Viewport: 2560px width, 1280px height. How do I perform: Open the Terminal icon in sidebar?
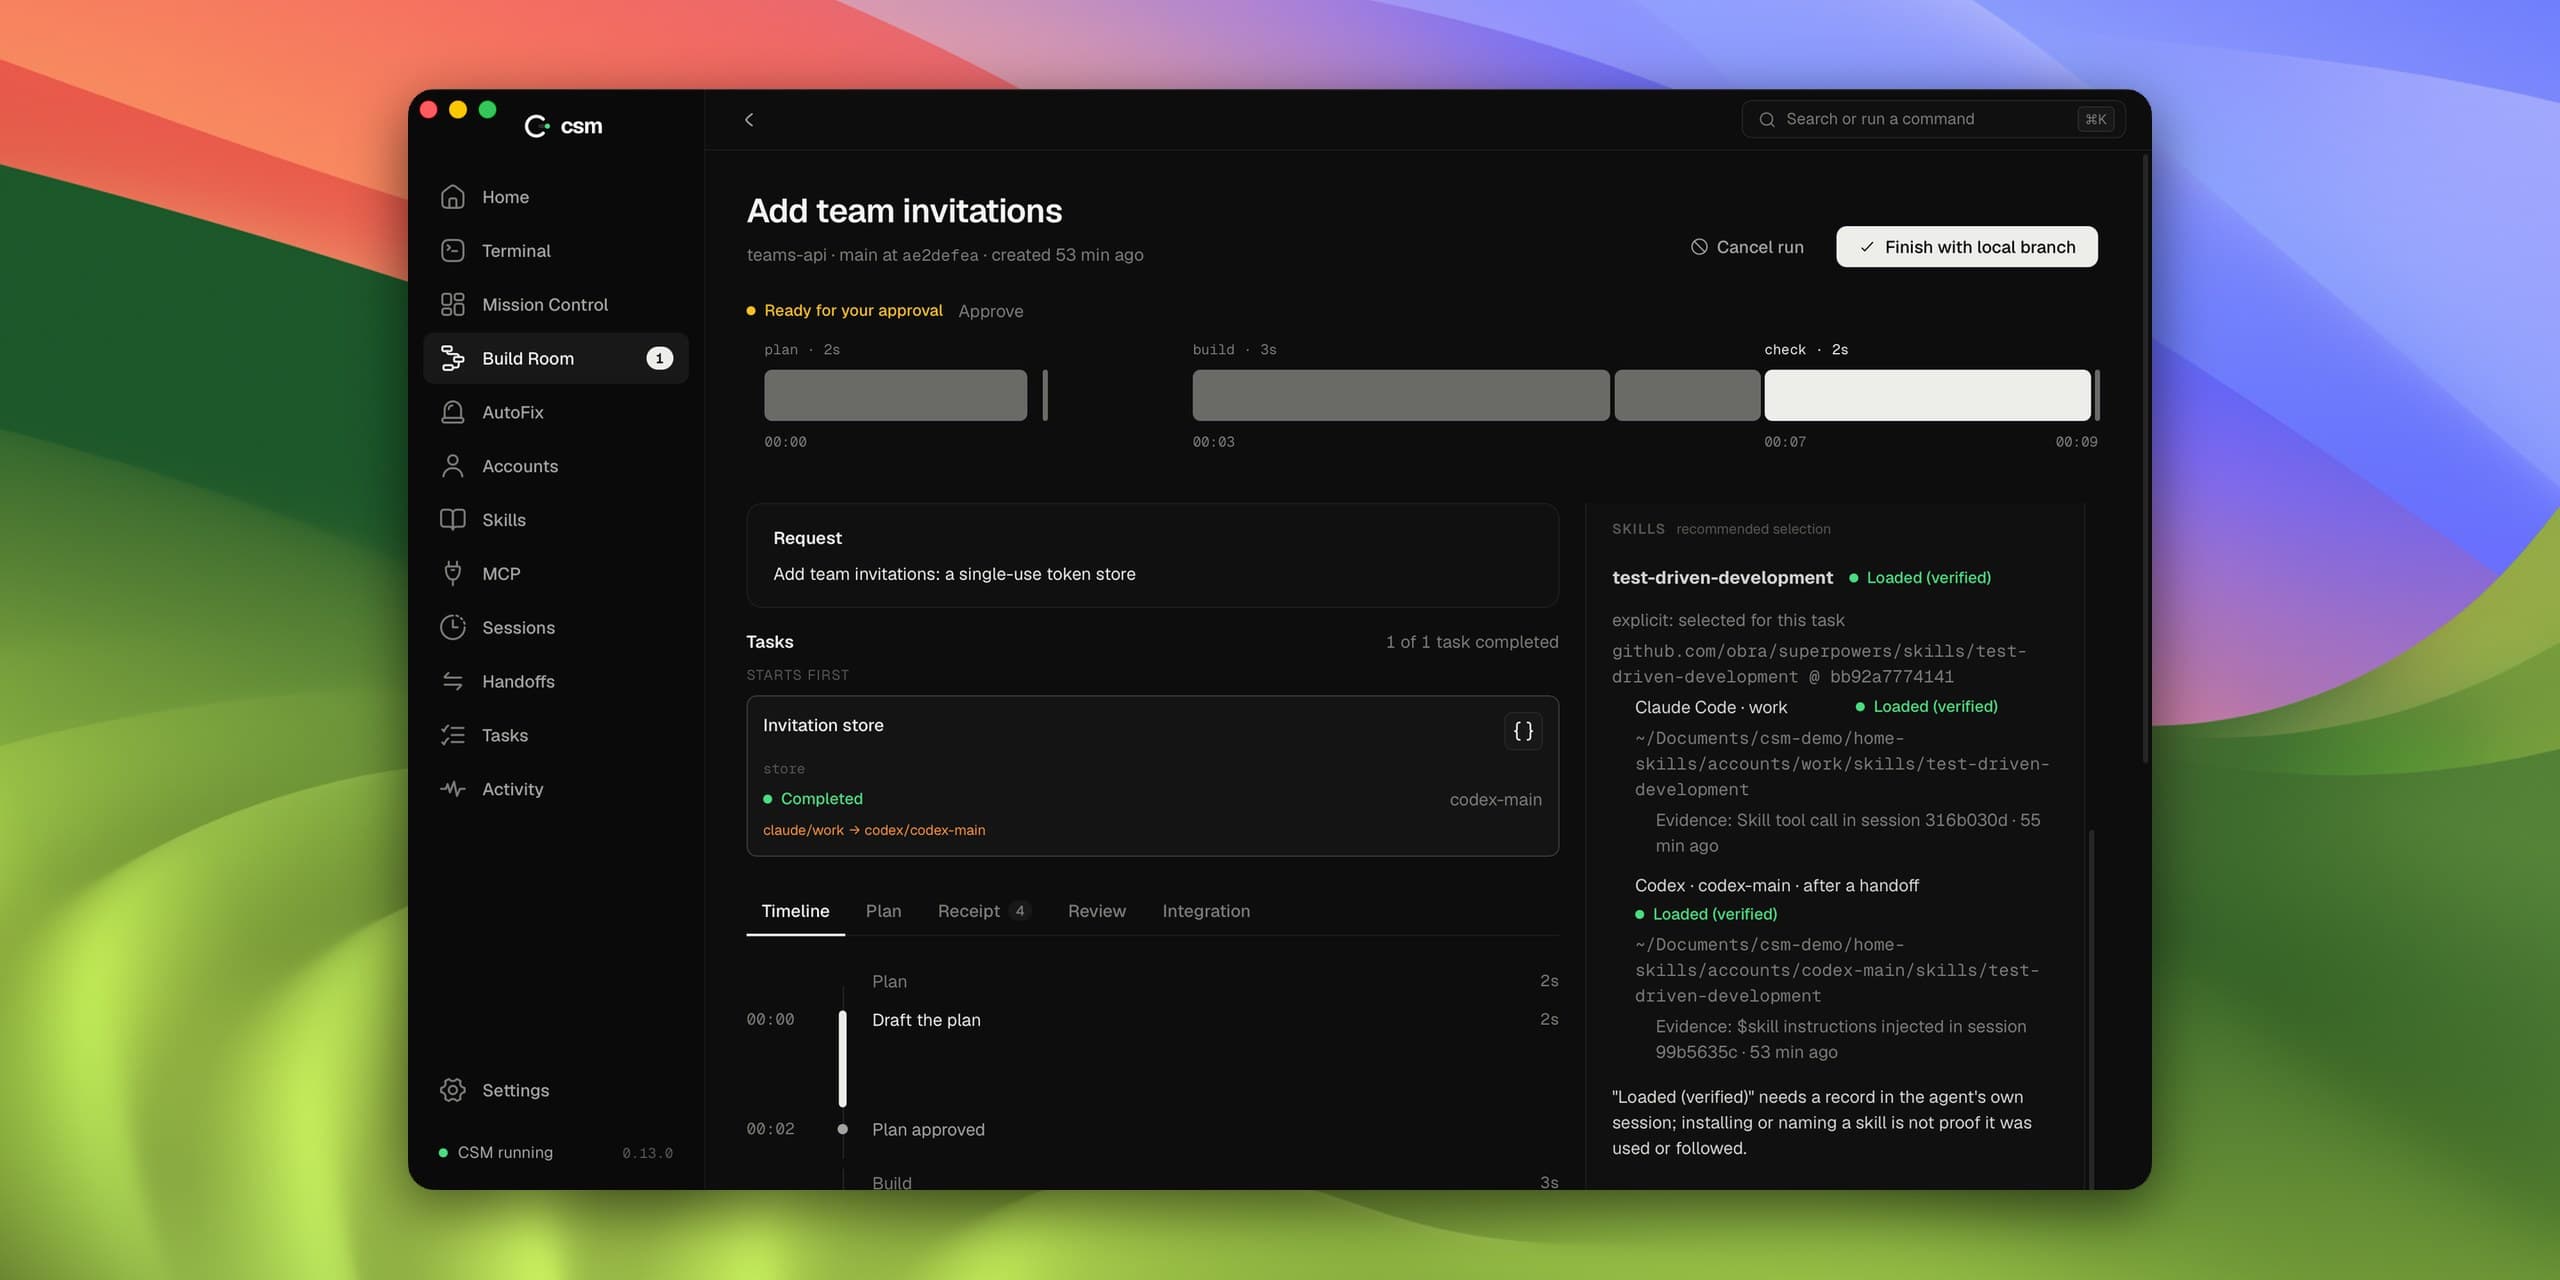point(453,251)
